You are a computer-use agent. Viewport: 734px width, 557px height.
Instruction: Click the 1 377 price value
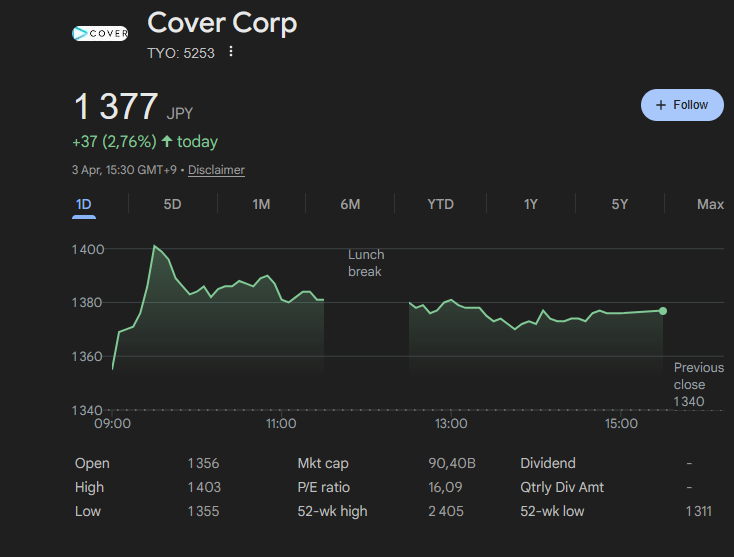(x=116, y=106)
